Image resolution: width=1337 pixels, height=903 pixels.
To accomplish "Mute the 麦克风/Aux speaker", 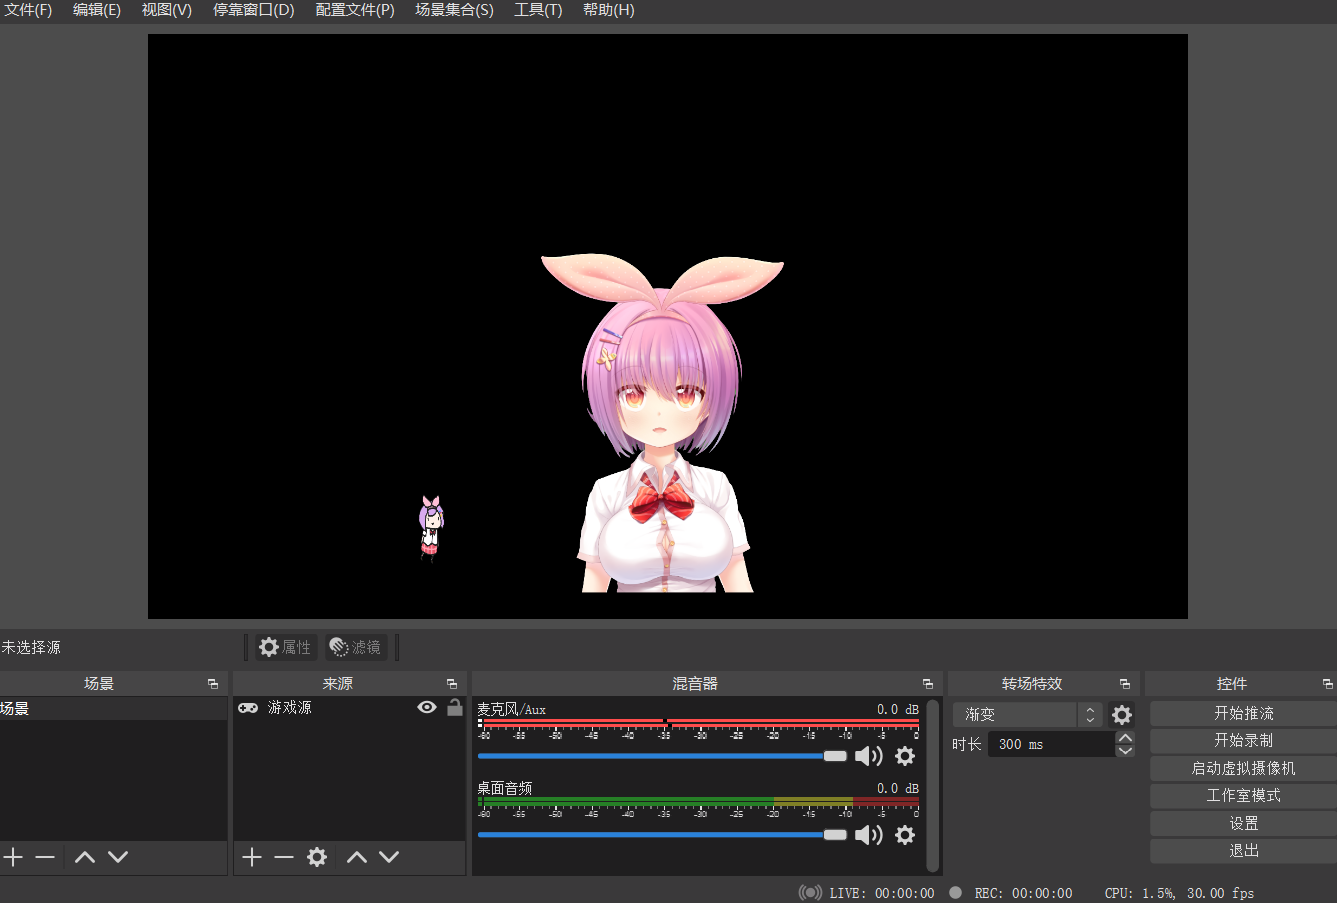I will click(868, 756).
